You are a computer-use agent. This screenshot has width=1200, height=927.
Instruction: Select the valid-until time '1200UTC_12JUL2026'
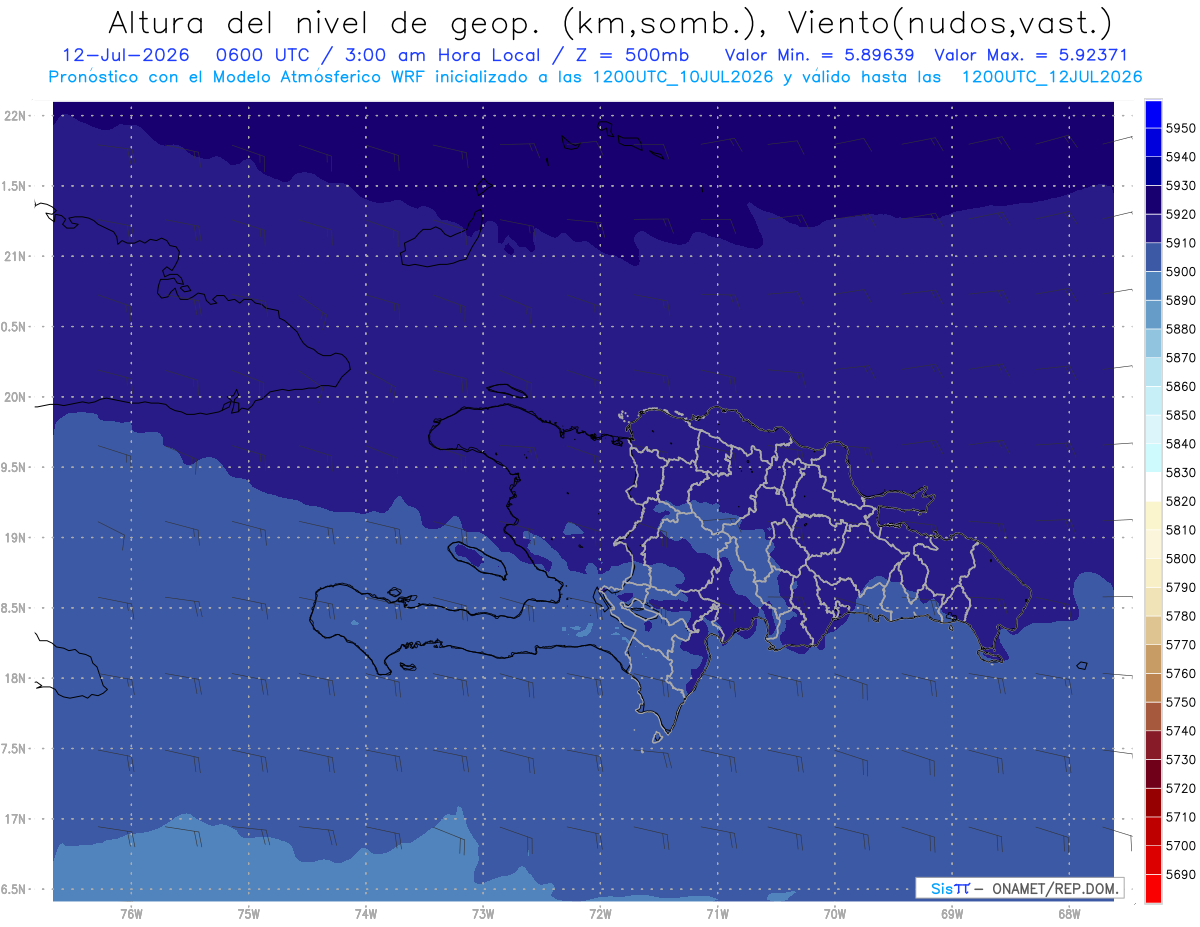[1051, 77]
